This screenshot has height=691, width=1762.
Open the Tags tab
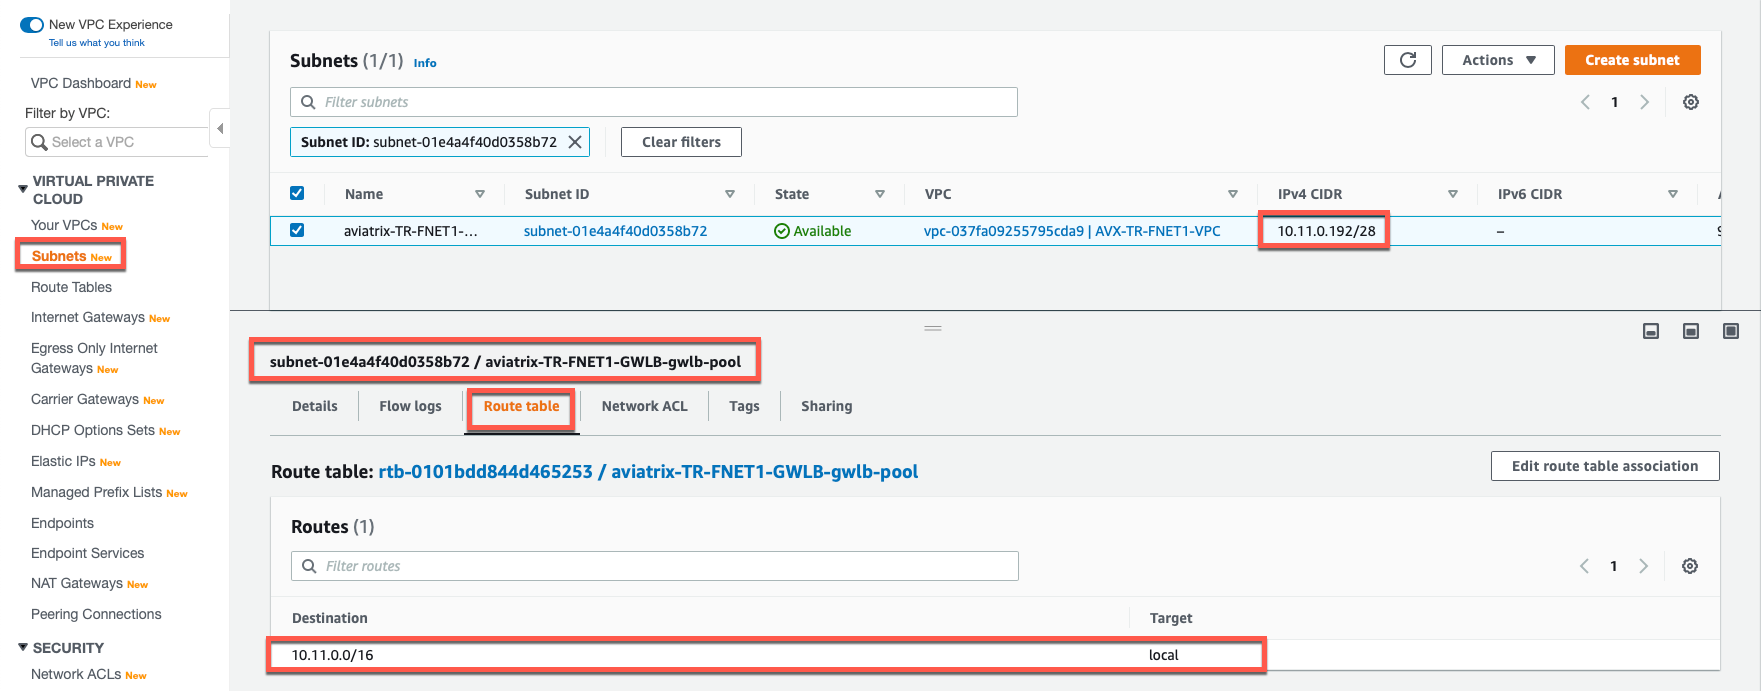tap(744, 406)
